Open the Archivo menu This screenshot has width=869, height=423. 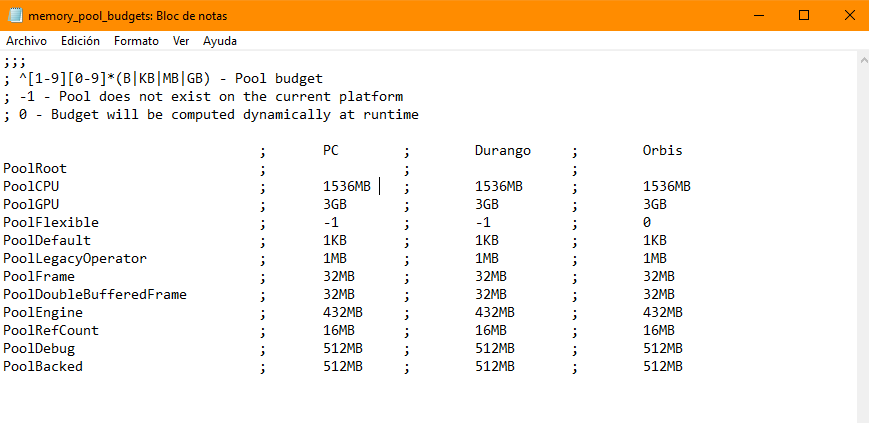[x=26, y=41]
